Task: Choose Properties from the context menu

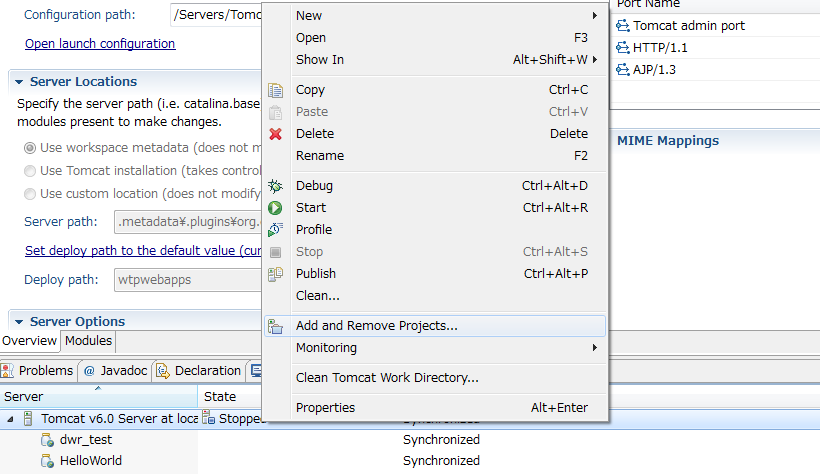Action: pos(435,408)
